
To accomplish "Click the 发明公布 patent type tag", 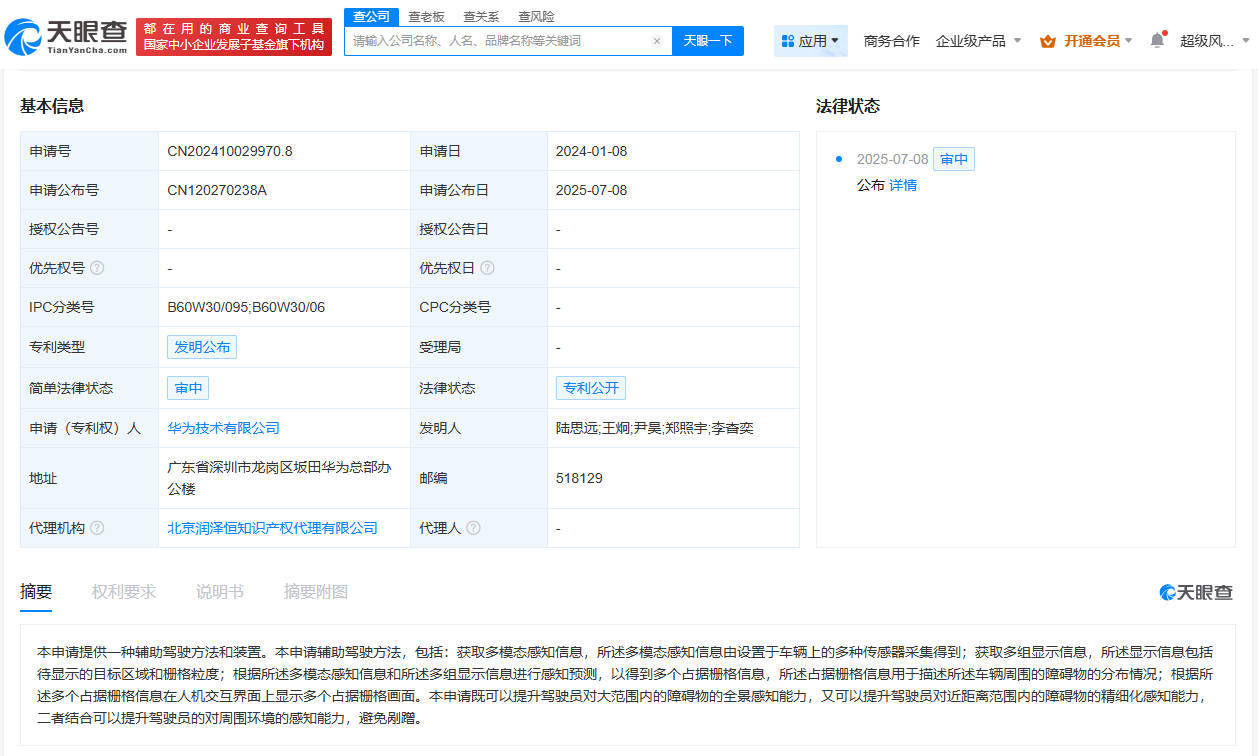I will 202,347.
